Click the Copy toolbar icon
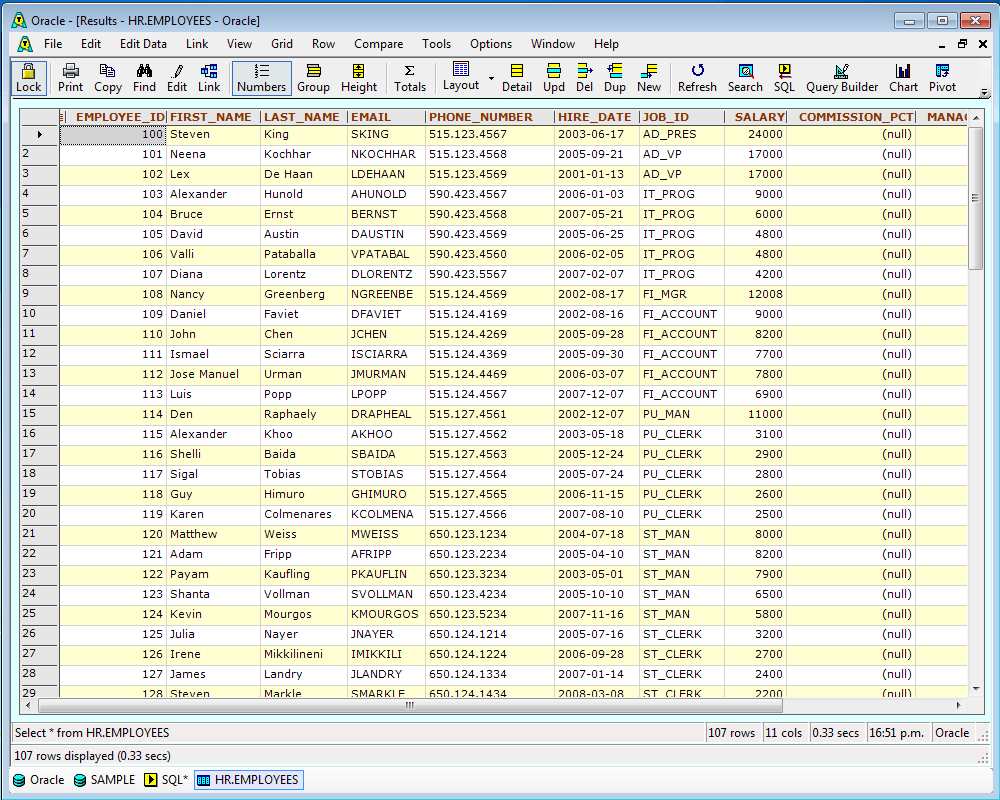The width and height of the screenshot is (1000, 800). pos(108,78)
